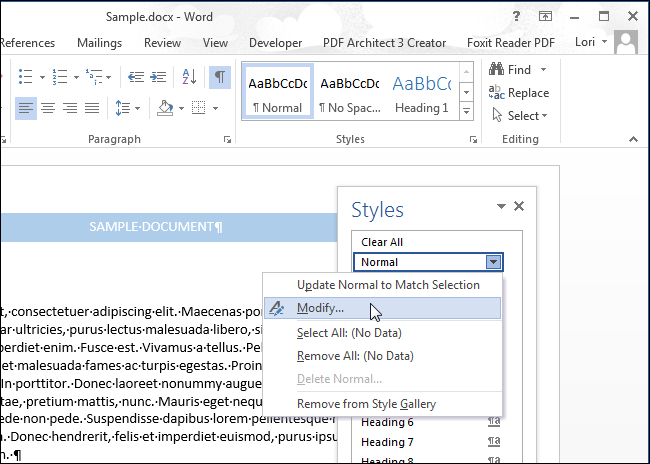650x464 pixels.
Task: Center the paragraph text
Action: click(x=47, y=107)
